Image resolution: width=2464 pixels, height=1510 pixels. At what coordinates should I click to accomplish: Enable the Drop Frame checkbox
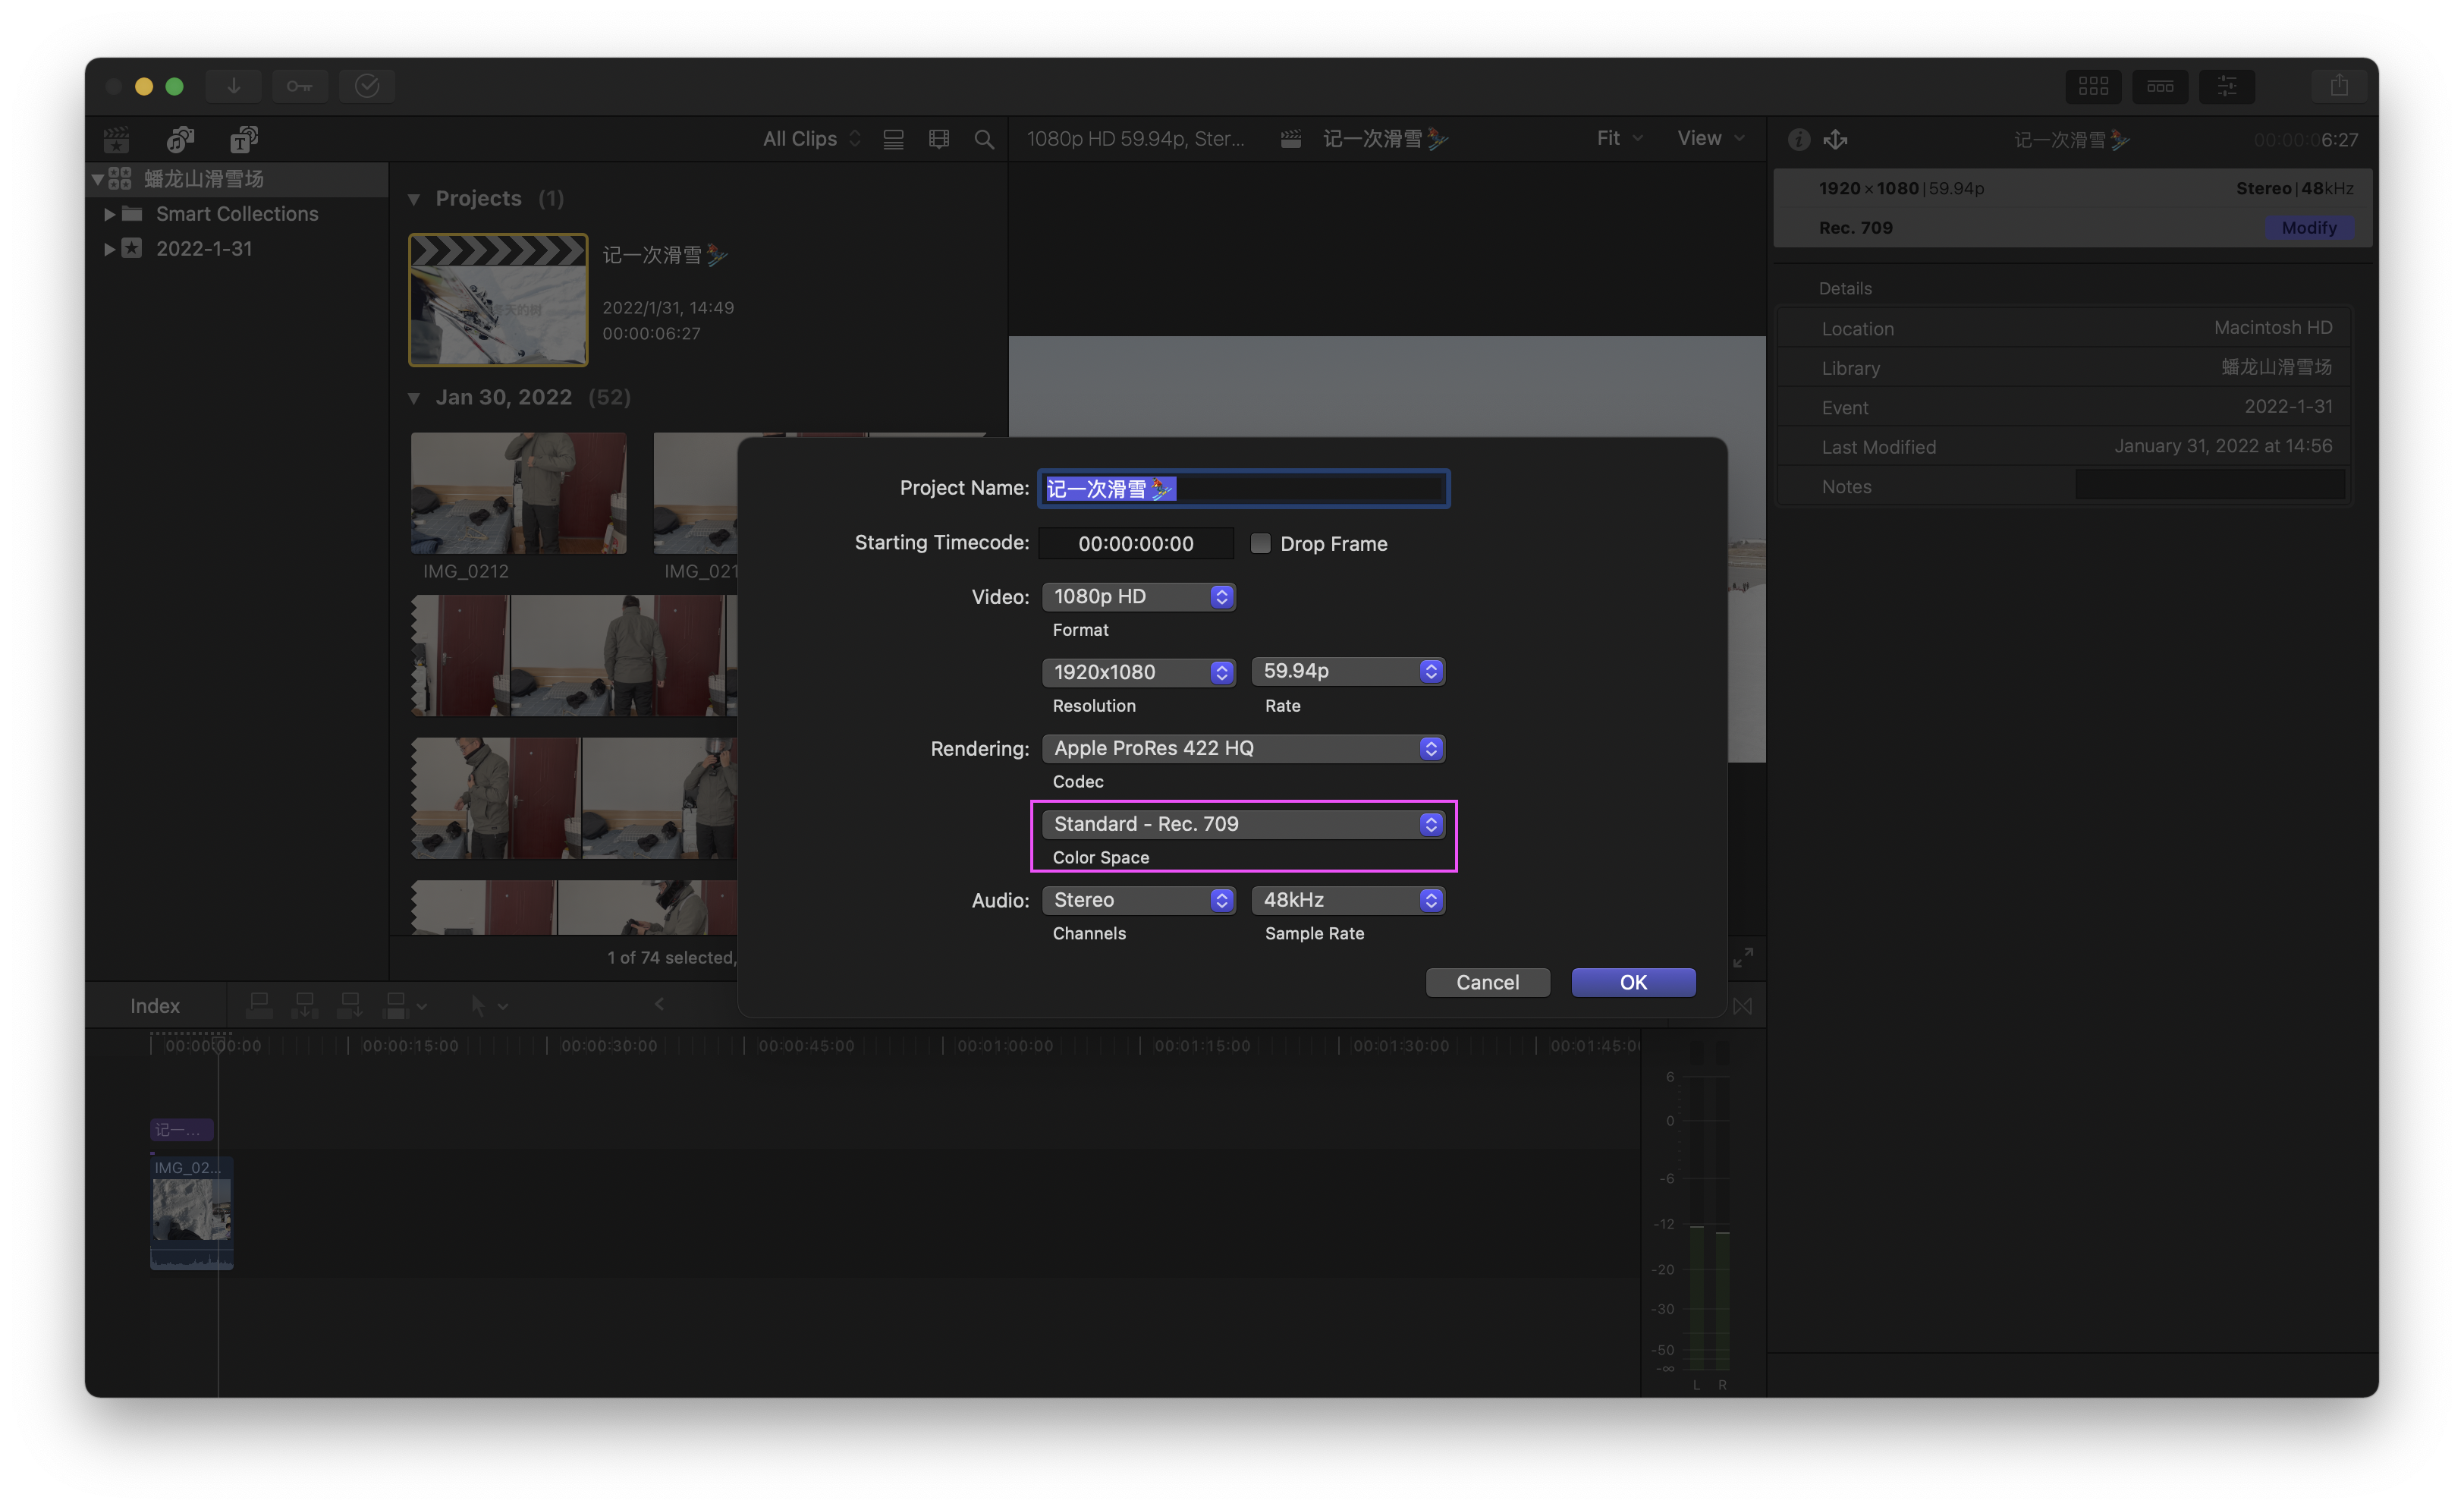click(1260, 543)
